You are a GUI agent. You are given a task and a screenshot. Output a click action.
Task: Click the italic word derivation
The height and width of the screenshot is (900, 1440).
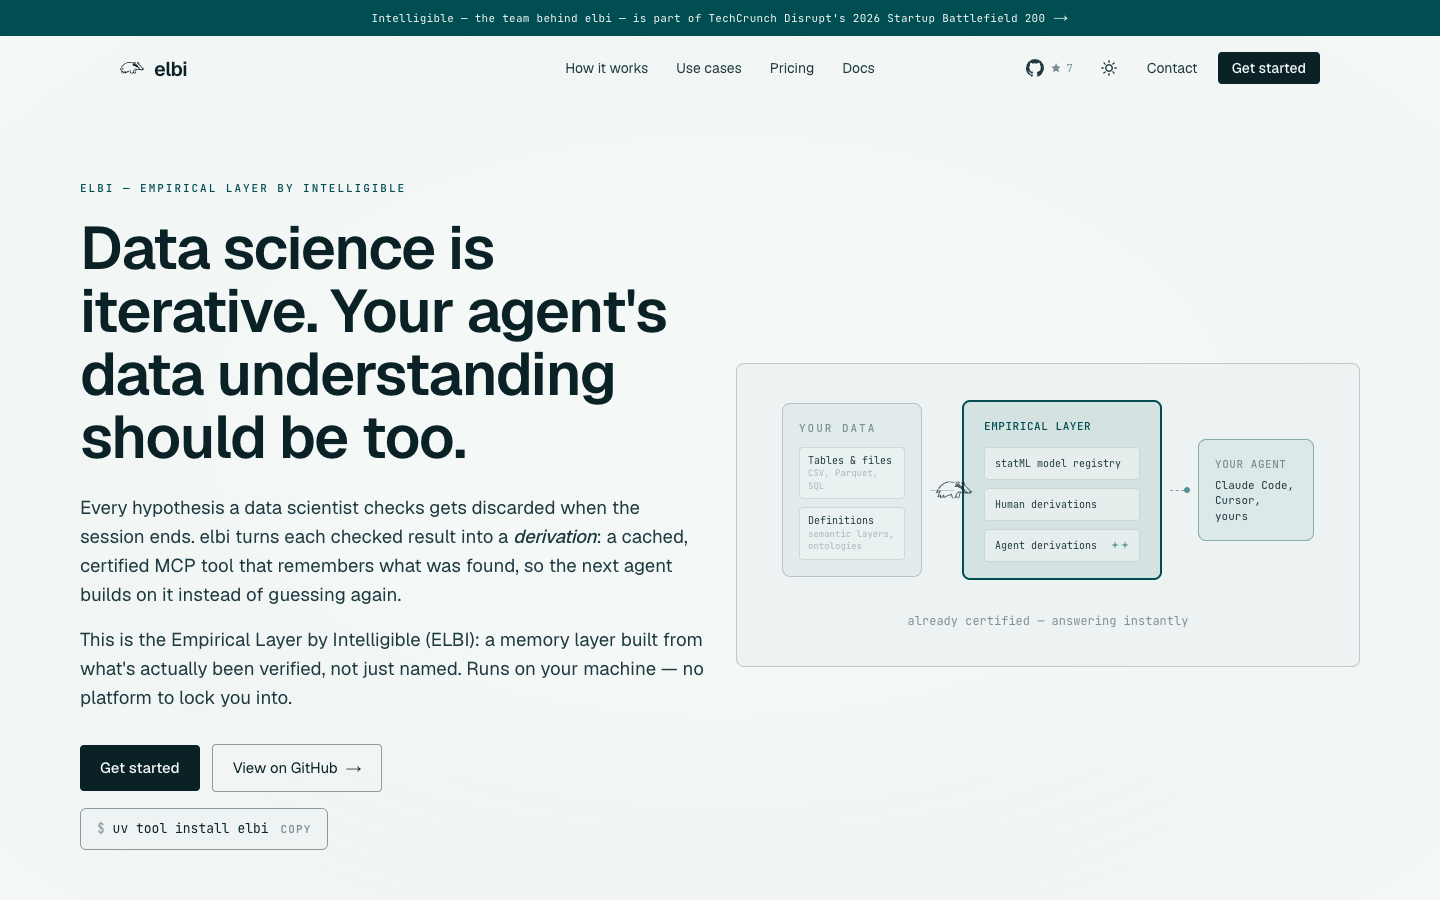555,537
